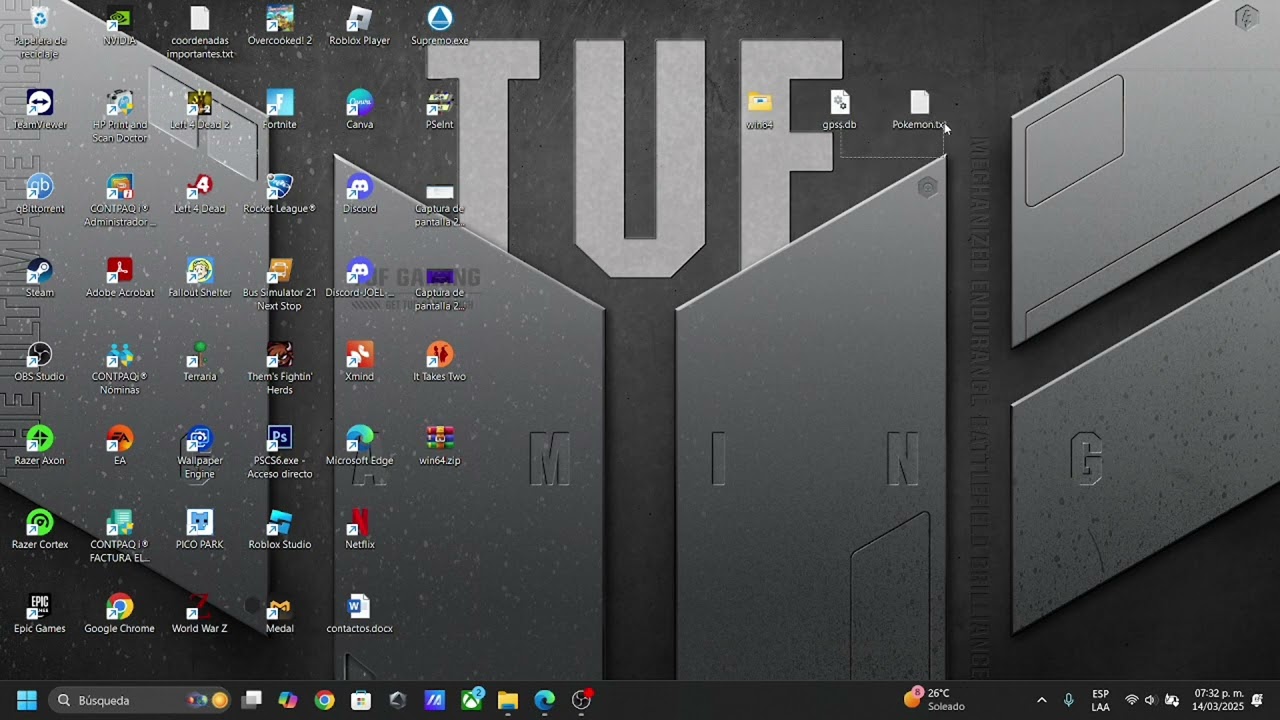Select the Fallout Shelter shortcut
Viewport: 1280px width, 720px height.
200,278
